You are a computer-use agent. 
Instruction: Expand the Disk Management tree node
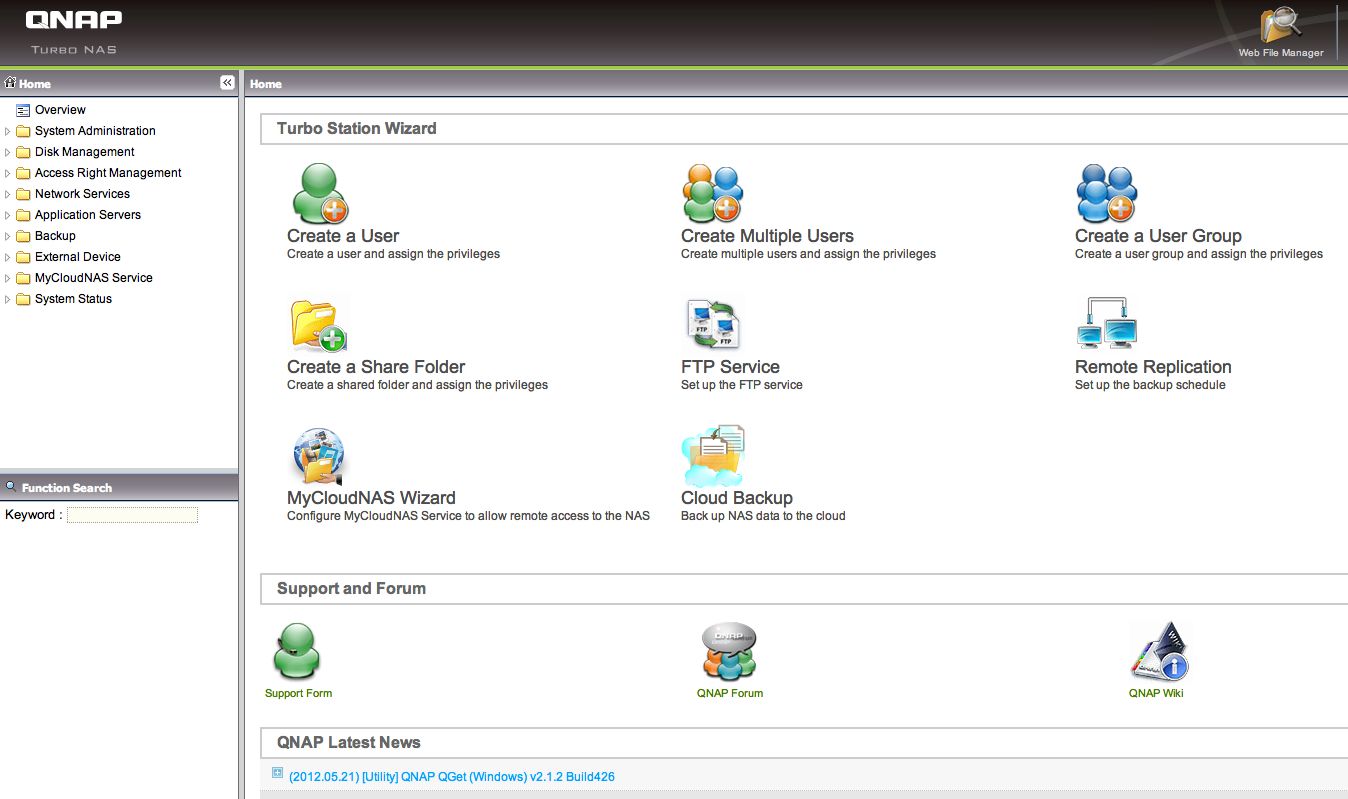[x=8, y=152]
